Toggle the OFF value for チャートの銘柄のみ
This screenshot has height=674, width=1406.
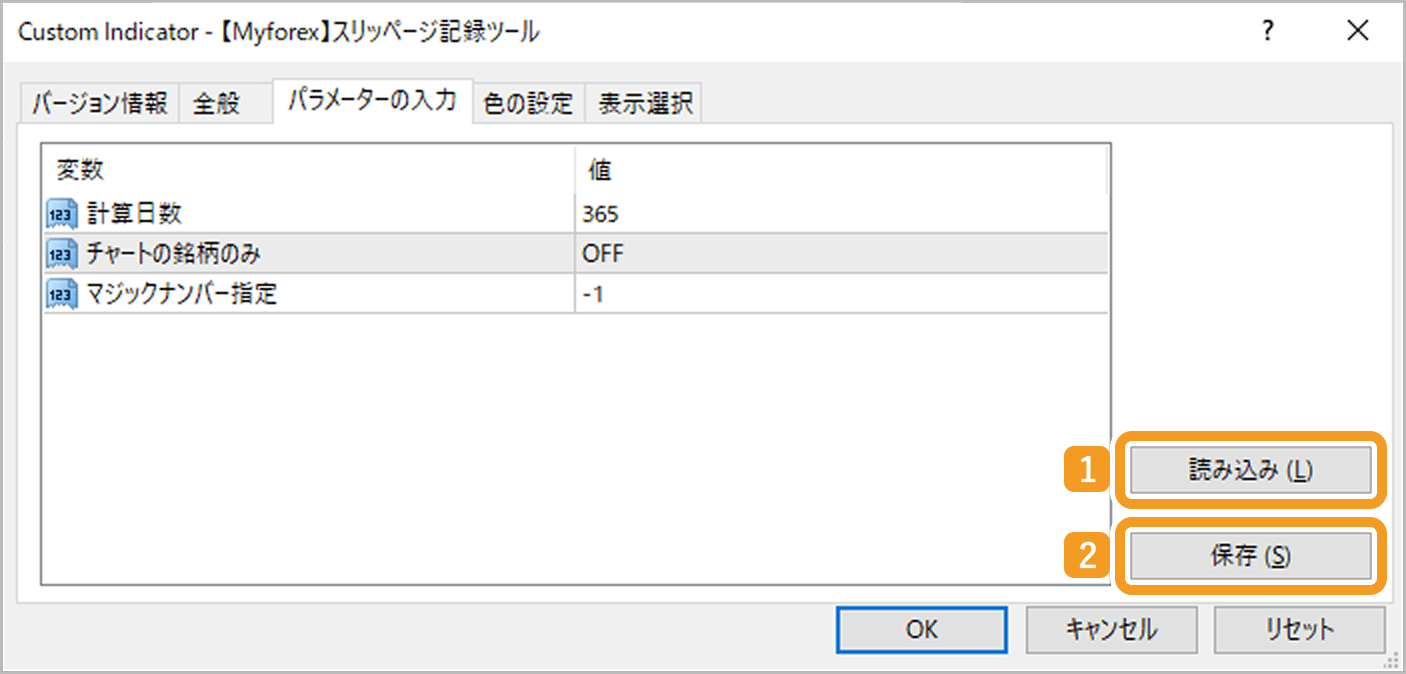[598, 253]
